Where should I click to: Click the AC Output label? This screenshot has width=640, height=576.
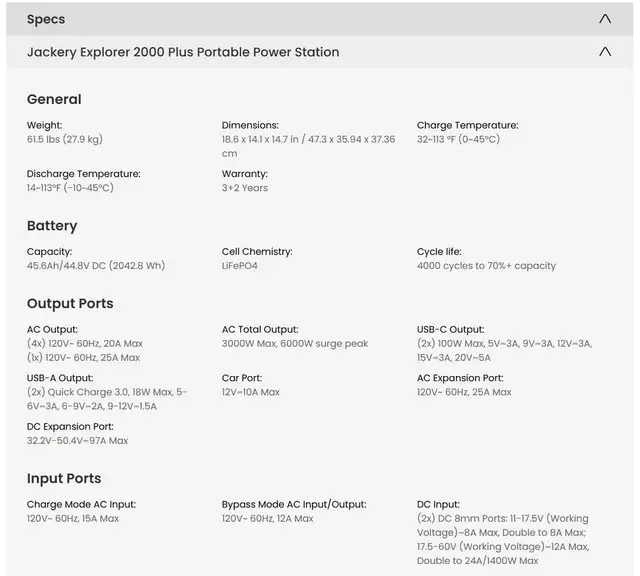(x=52, y=329)
